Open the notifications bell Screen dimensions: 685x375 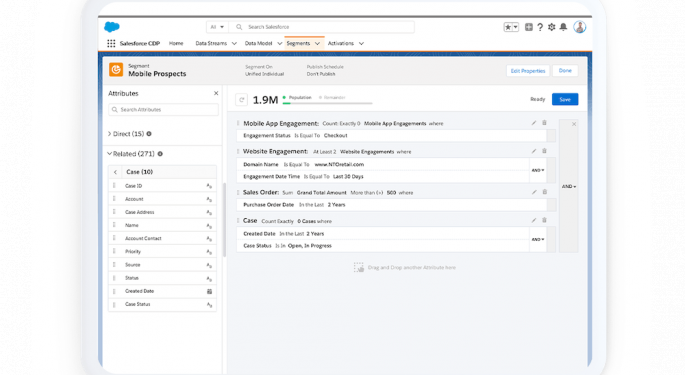[564, 27]
